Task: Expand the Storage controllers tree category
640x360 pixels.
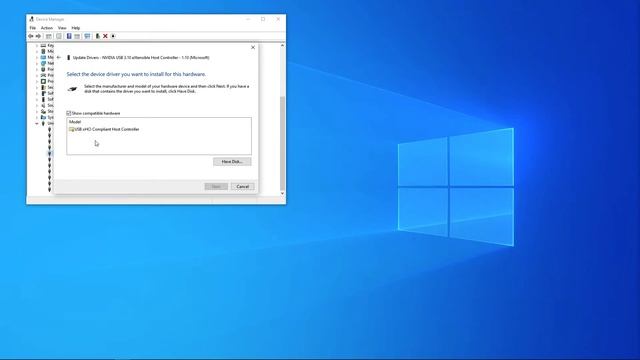Action: pos(37,111)
